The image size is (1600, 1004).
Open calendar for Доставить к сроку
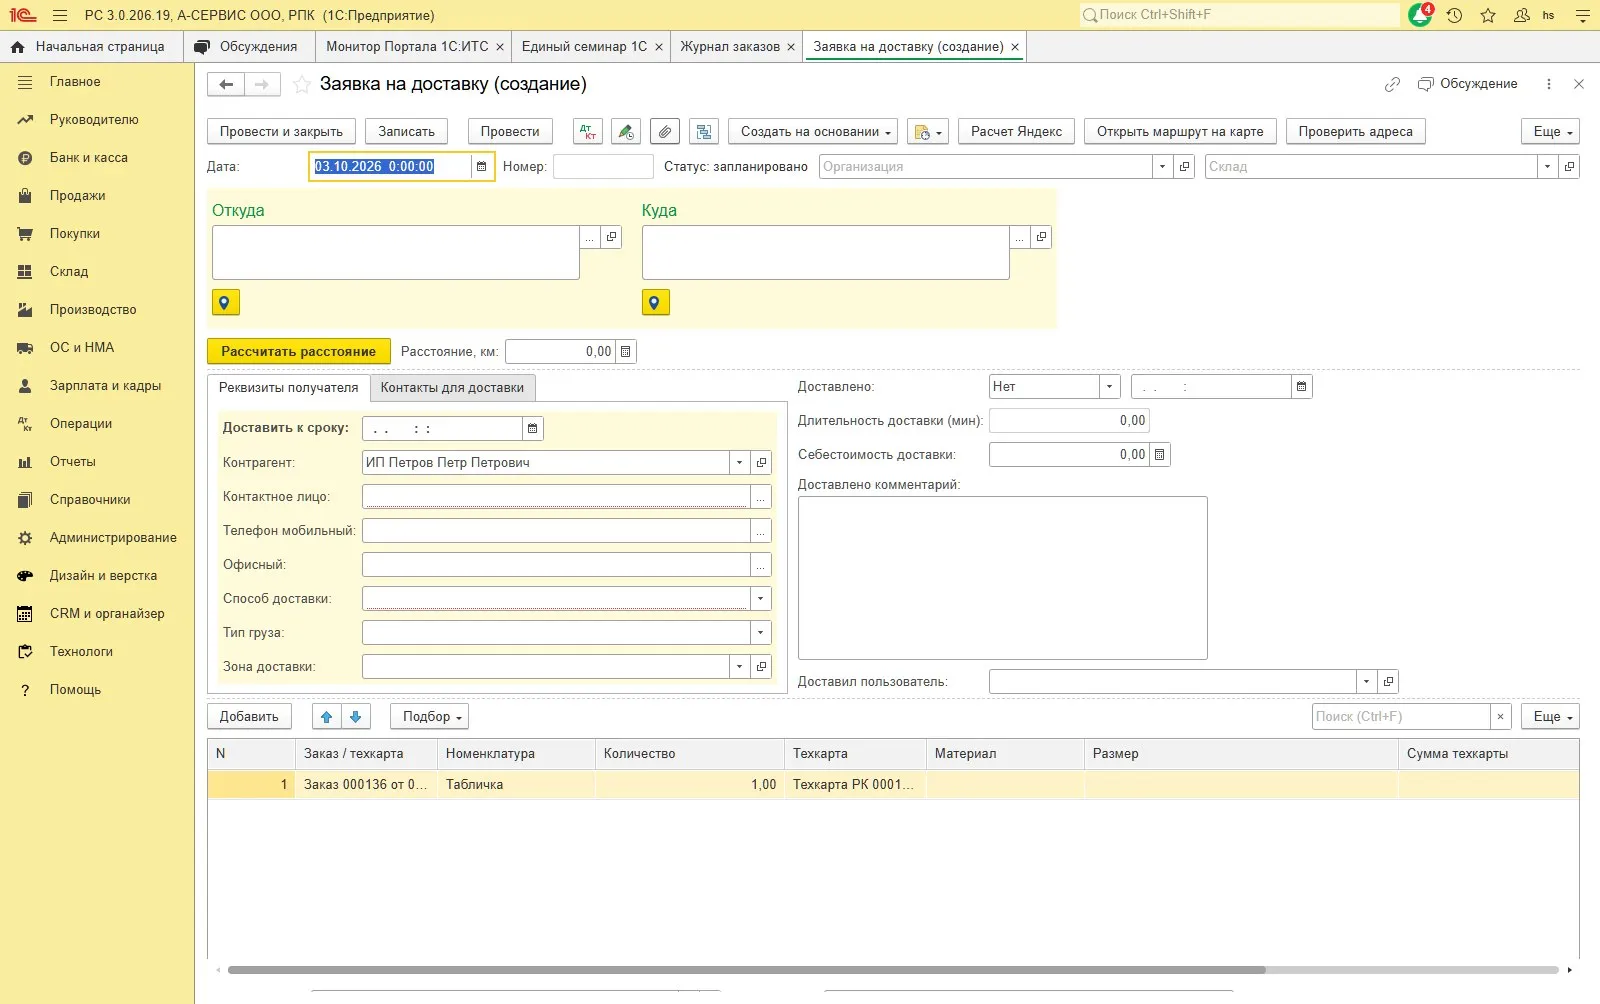(533, 429)
